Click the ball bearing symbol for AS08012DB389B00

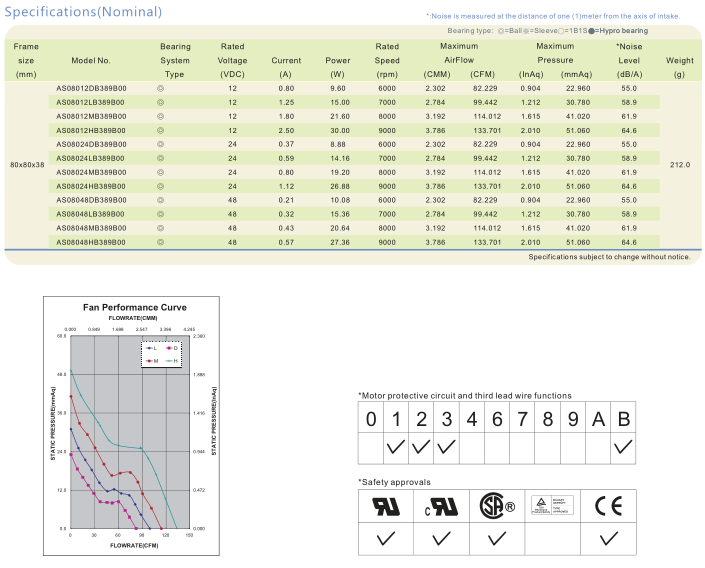(x=161, y=89)
